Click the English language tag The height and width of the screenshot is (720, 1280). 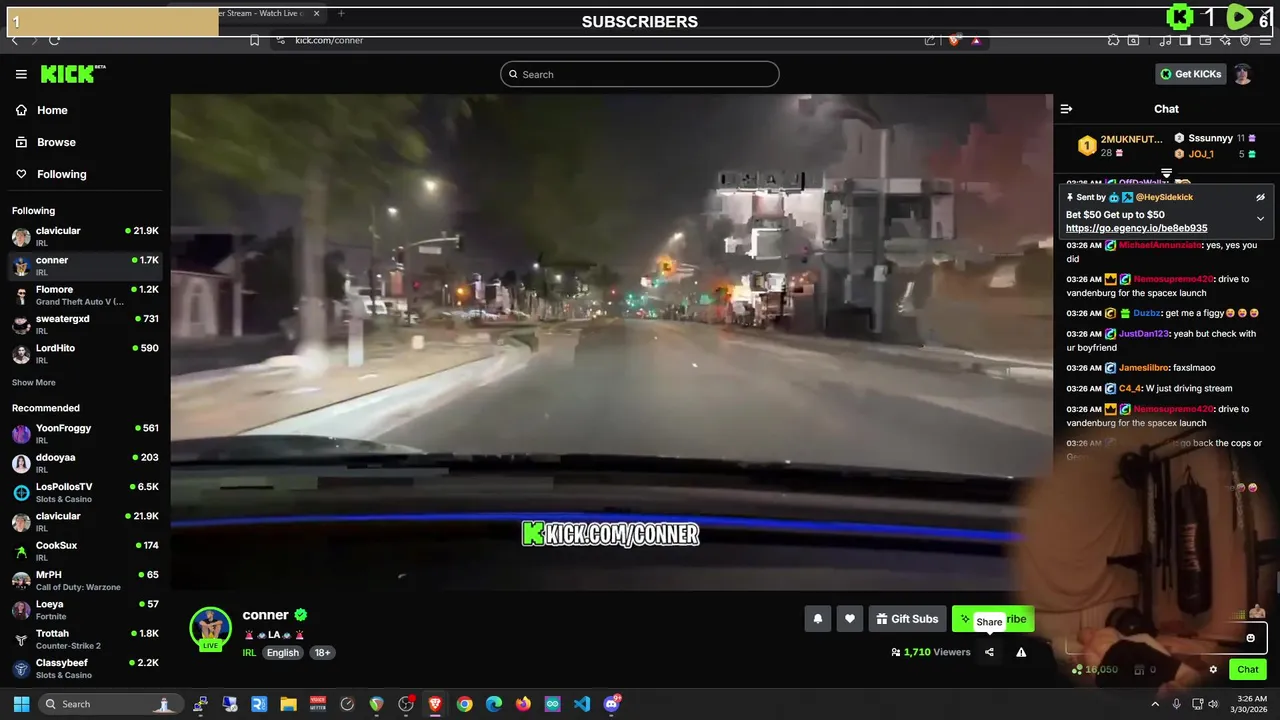click(282, 653)
